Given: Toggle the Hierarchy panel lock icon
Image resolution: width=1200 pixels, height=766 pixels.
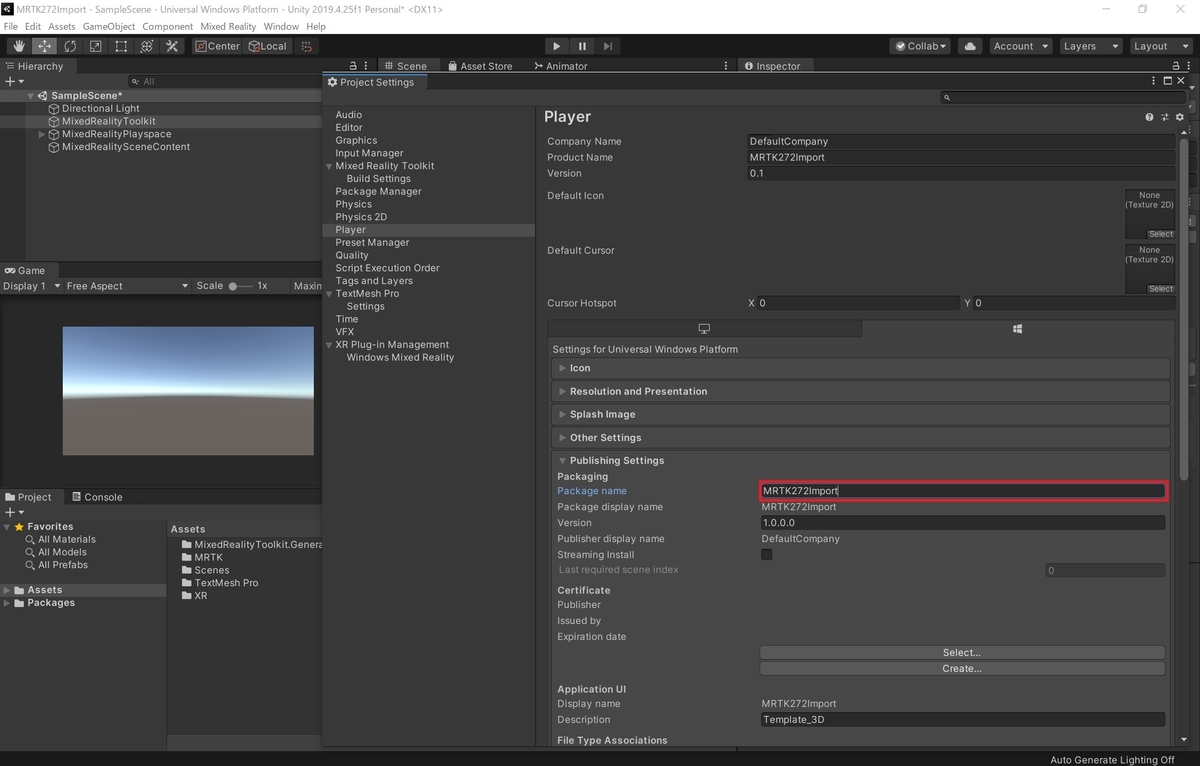Looking at the screenshot, I should (352, 66).
